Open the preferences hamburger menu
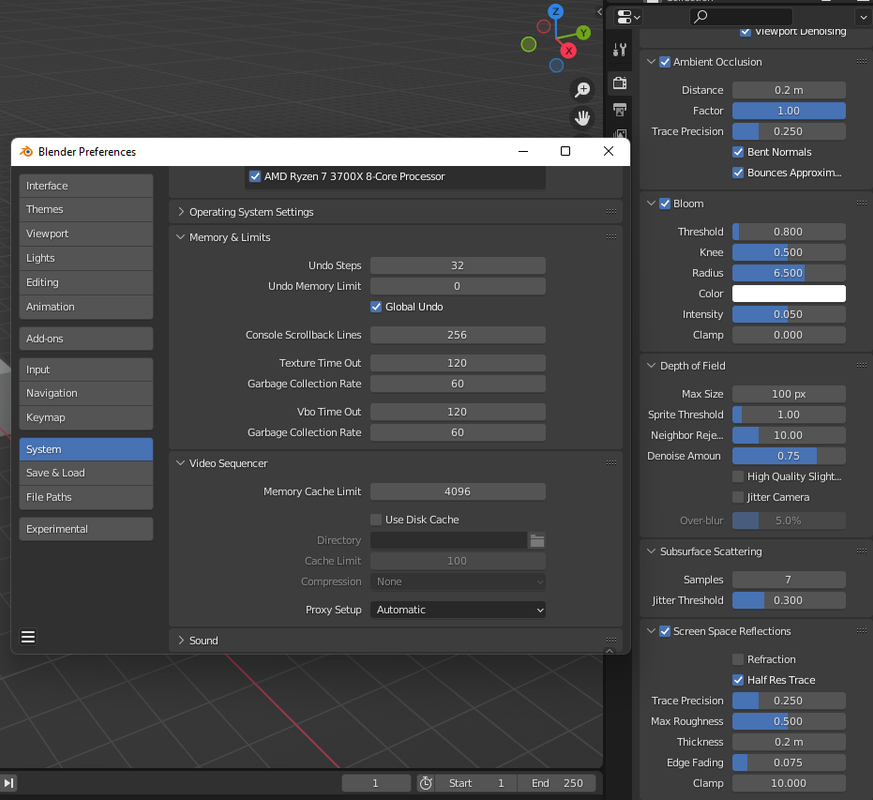Image resolution: width=873 pixels, height=800 pixels. tap(28, 636)
